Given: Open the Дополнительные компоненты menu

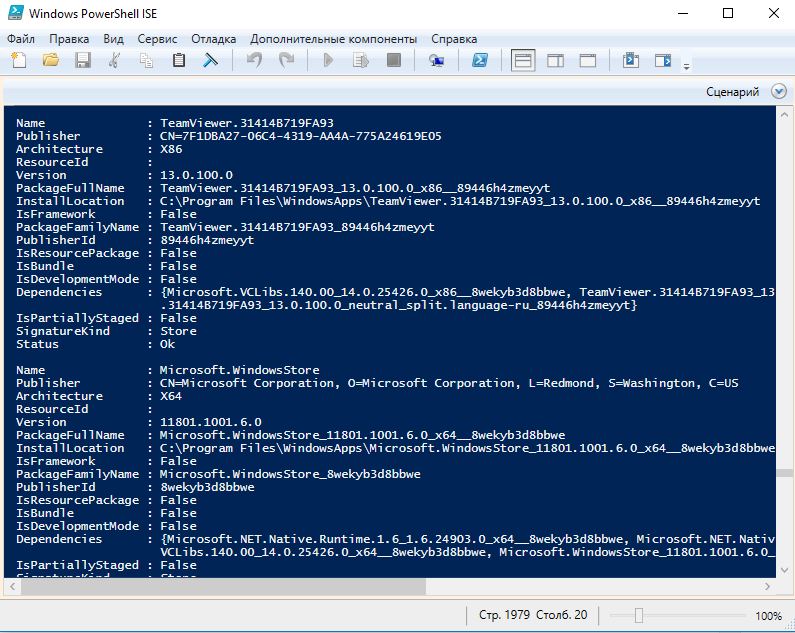Looking at the screenshot, I should (x=333, y=39).
